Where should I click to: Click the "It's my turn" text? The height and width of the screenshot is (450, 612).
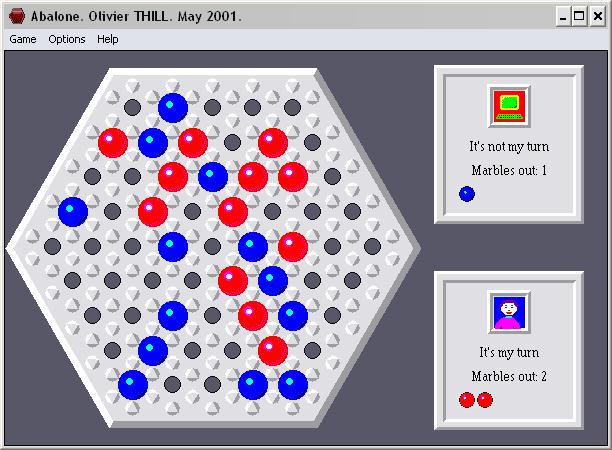point(509,352)
